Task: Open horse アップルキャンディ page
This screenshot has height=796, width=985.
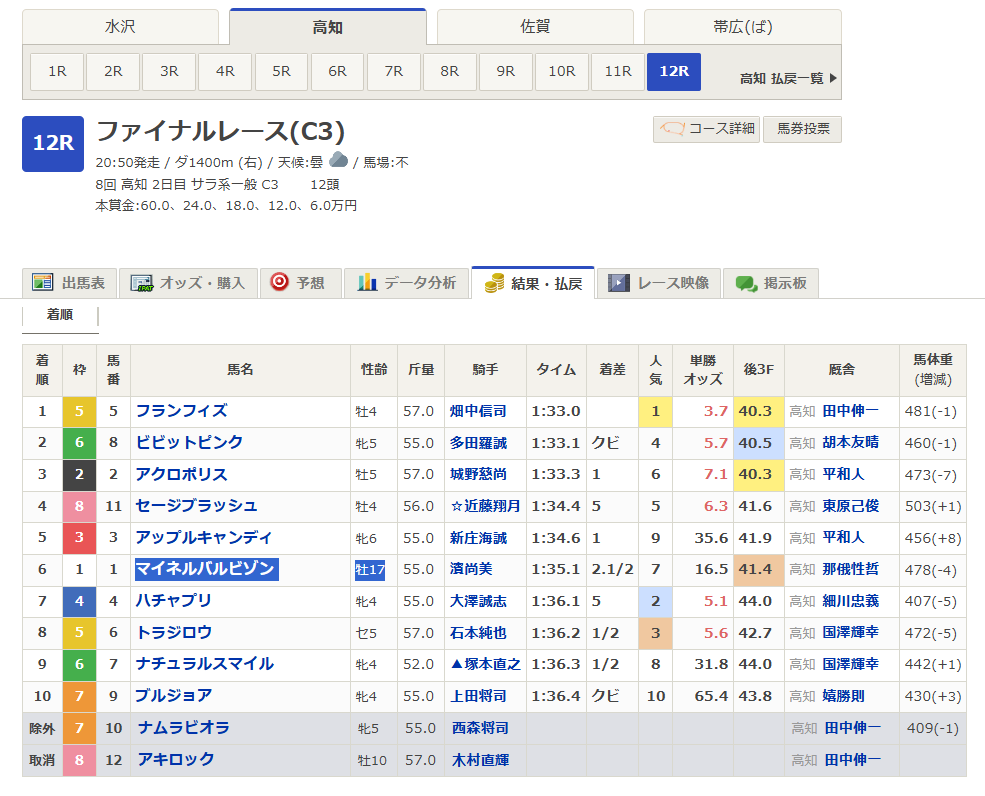Action: click(x=204, y=538)
